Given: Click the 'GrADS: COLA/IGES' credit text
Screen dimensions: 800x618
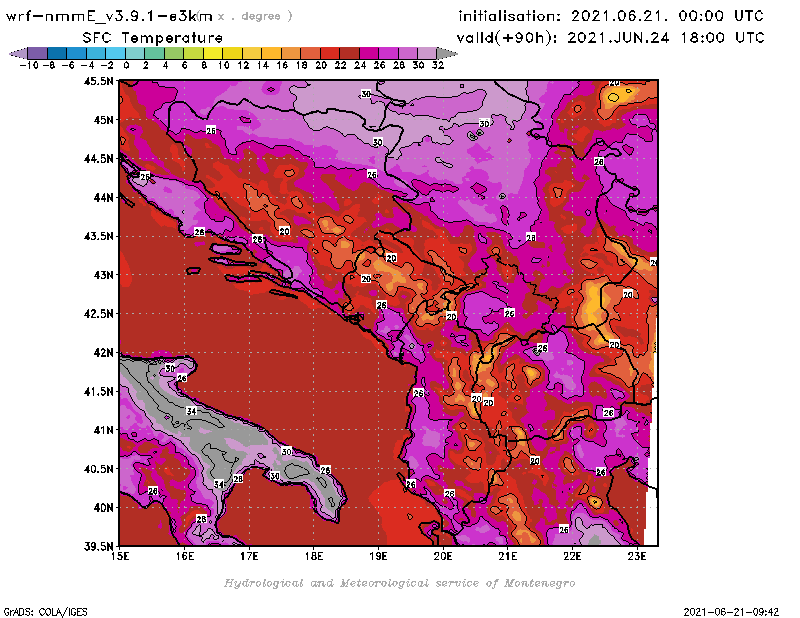Looking at the screenshot, I should pos(45,612).
